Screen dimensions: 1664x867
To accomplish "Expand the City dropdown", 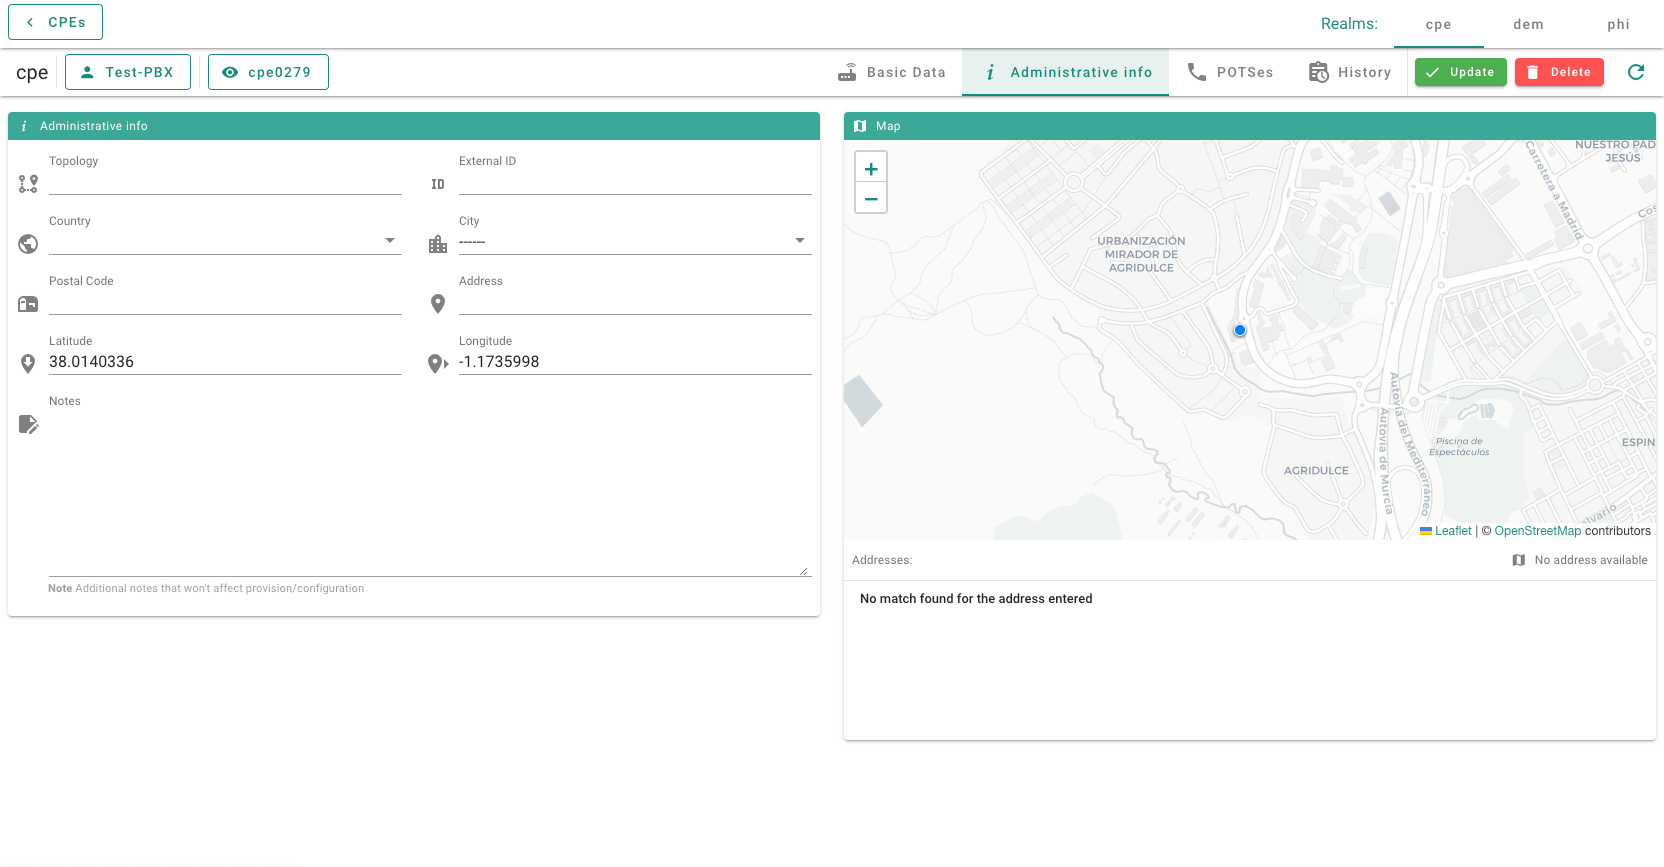I will [x=635, y=242].
